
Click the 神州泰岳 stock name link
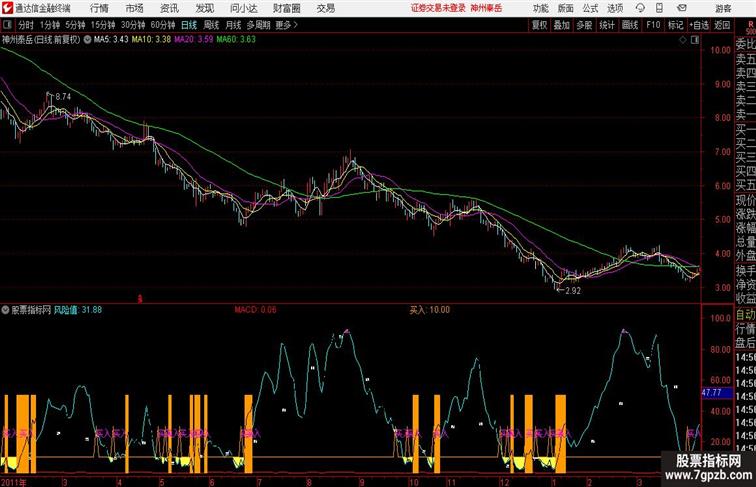click(486, 8)
